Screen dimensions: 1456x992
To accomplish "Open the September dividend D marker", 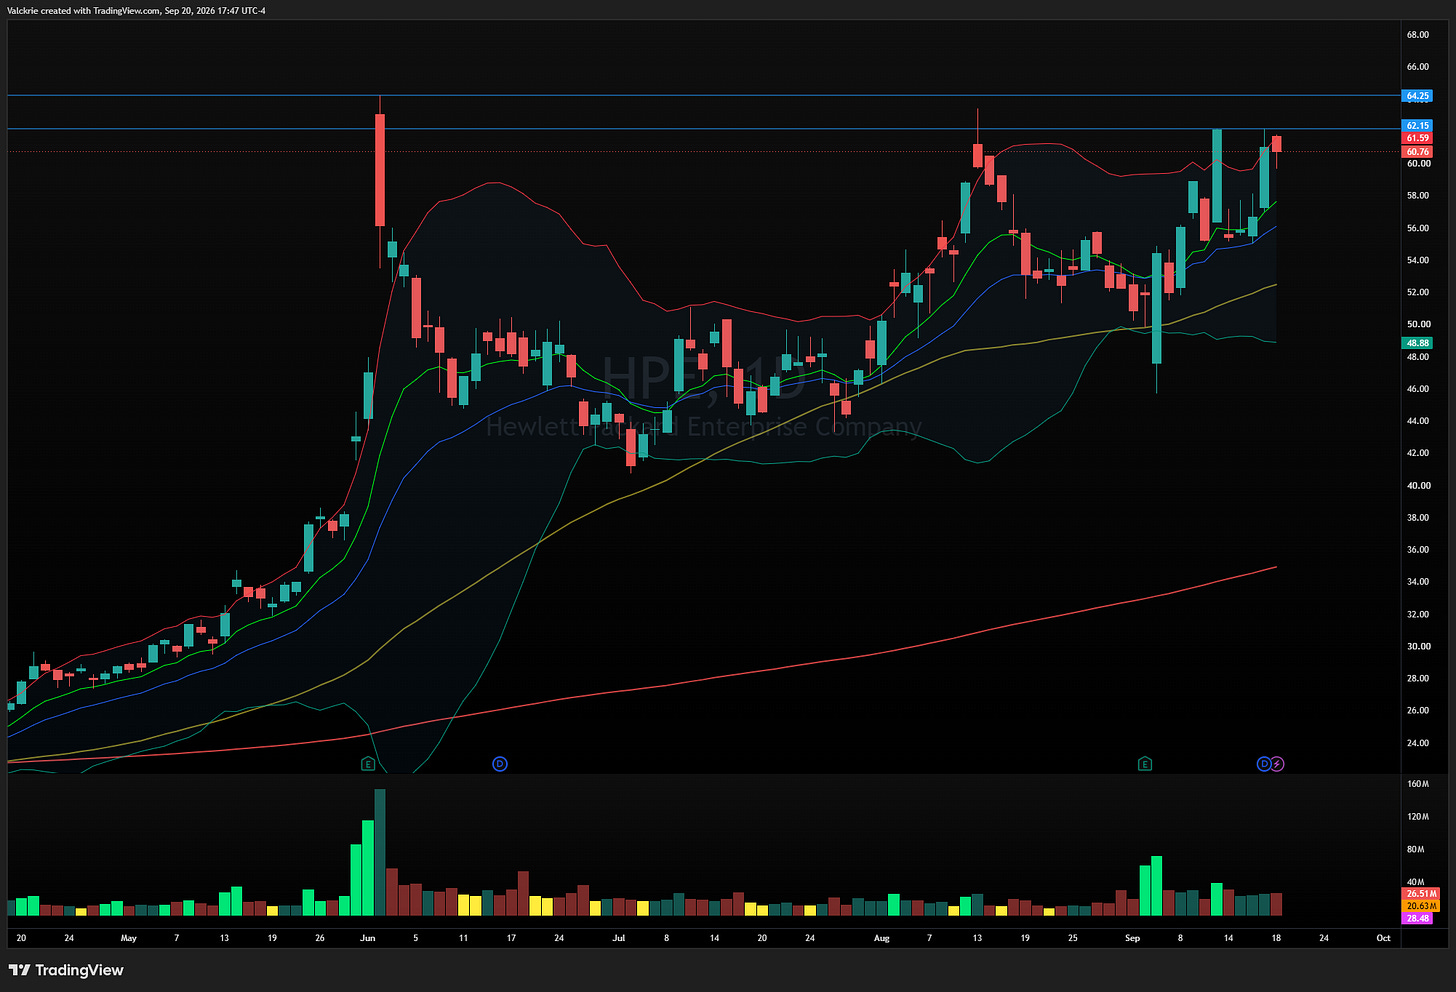I will click(1264, 764).
